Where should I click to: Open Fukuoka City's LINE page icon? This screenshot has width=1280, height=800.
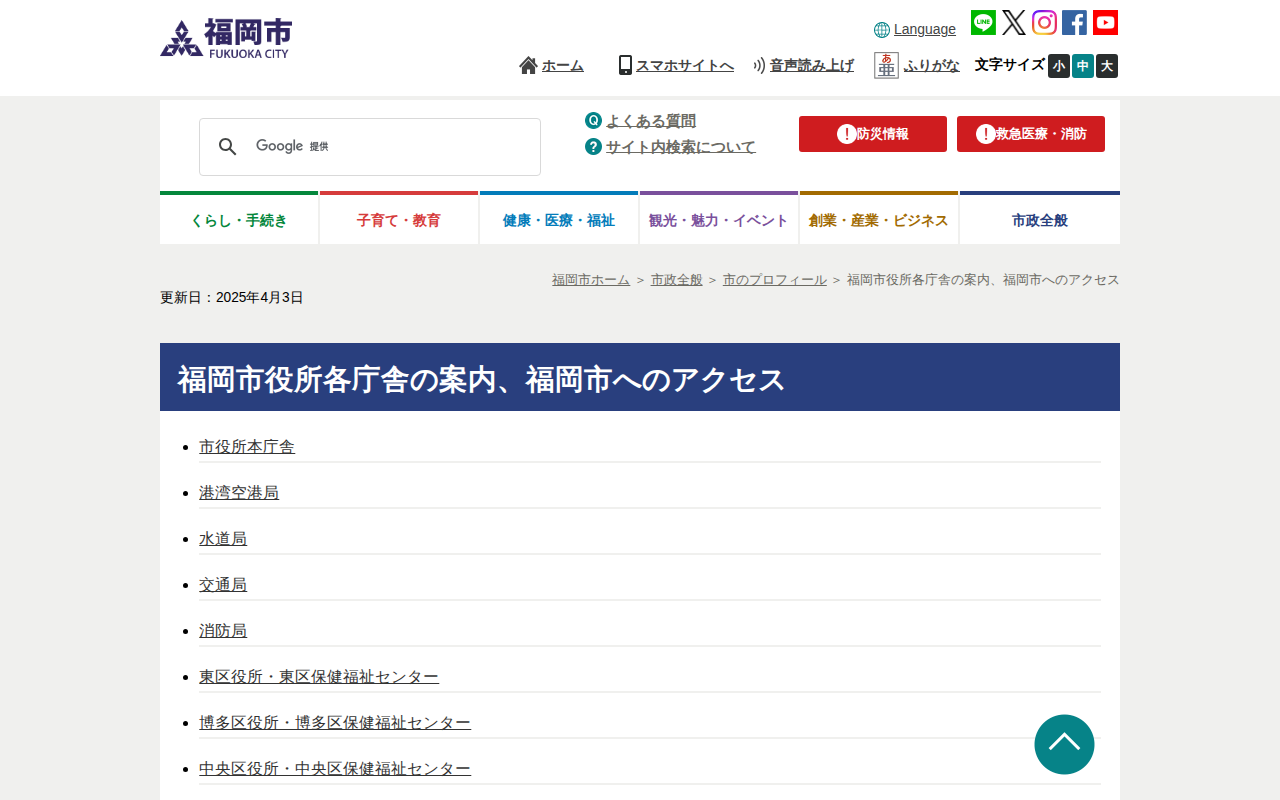(983, 22)
